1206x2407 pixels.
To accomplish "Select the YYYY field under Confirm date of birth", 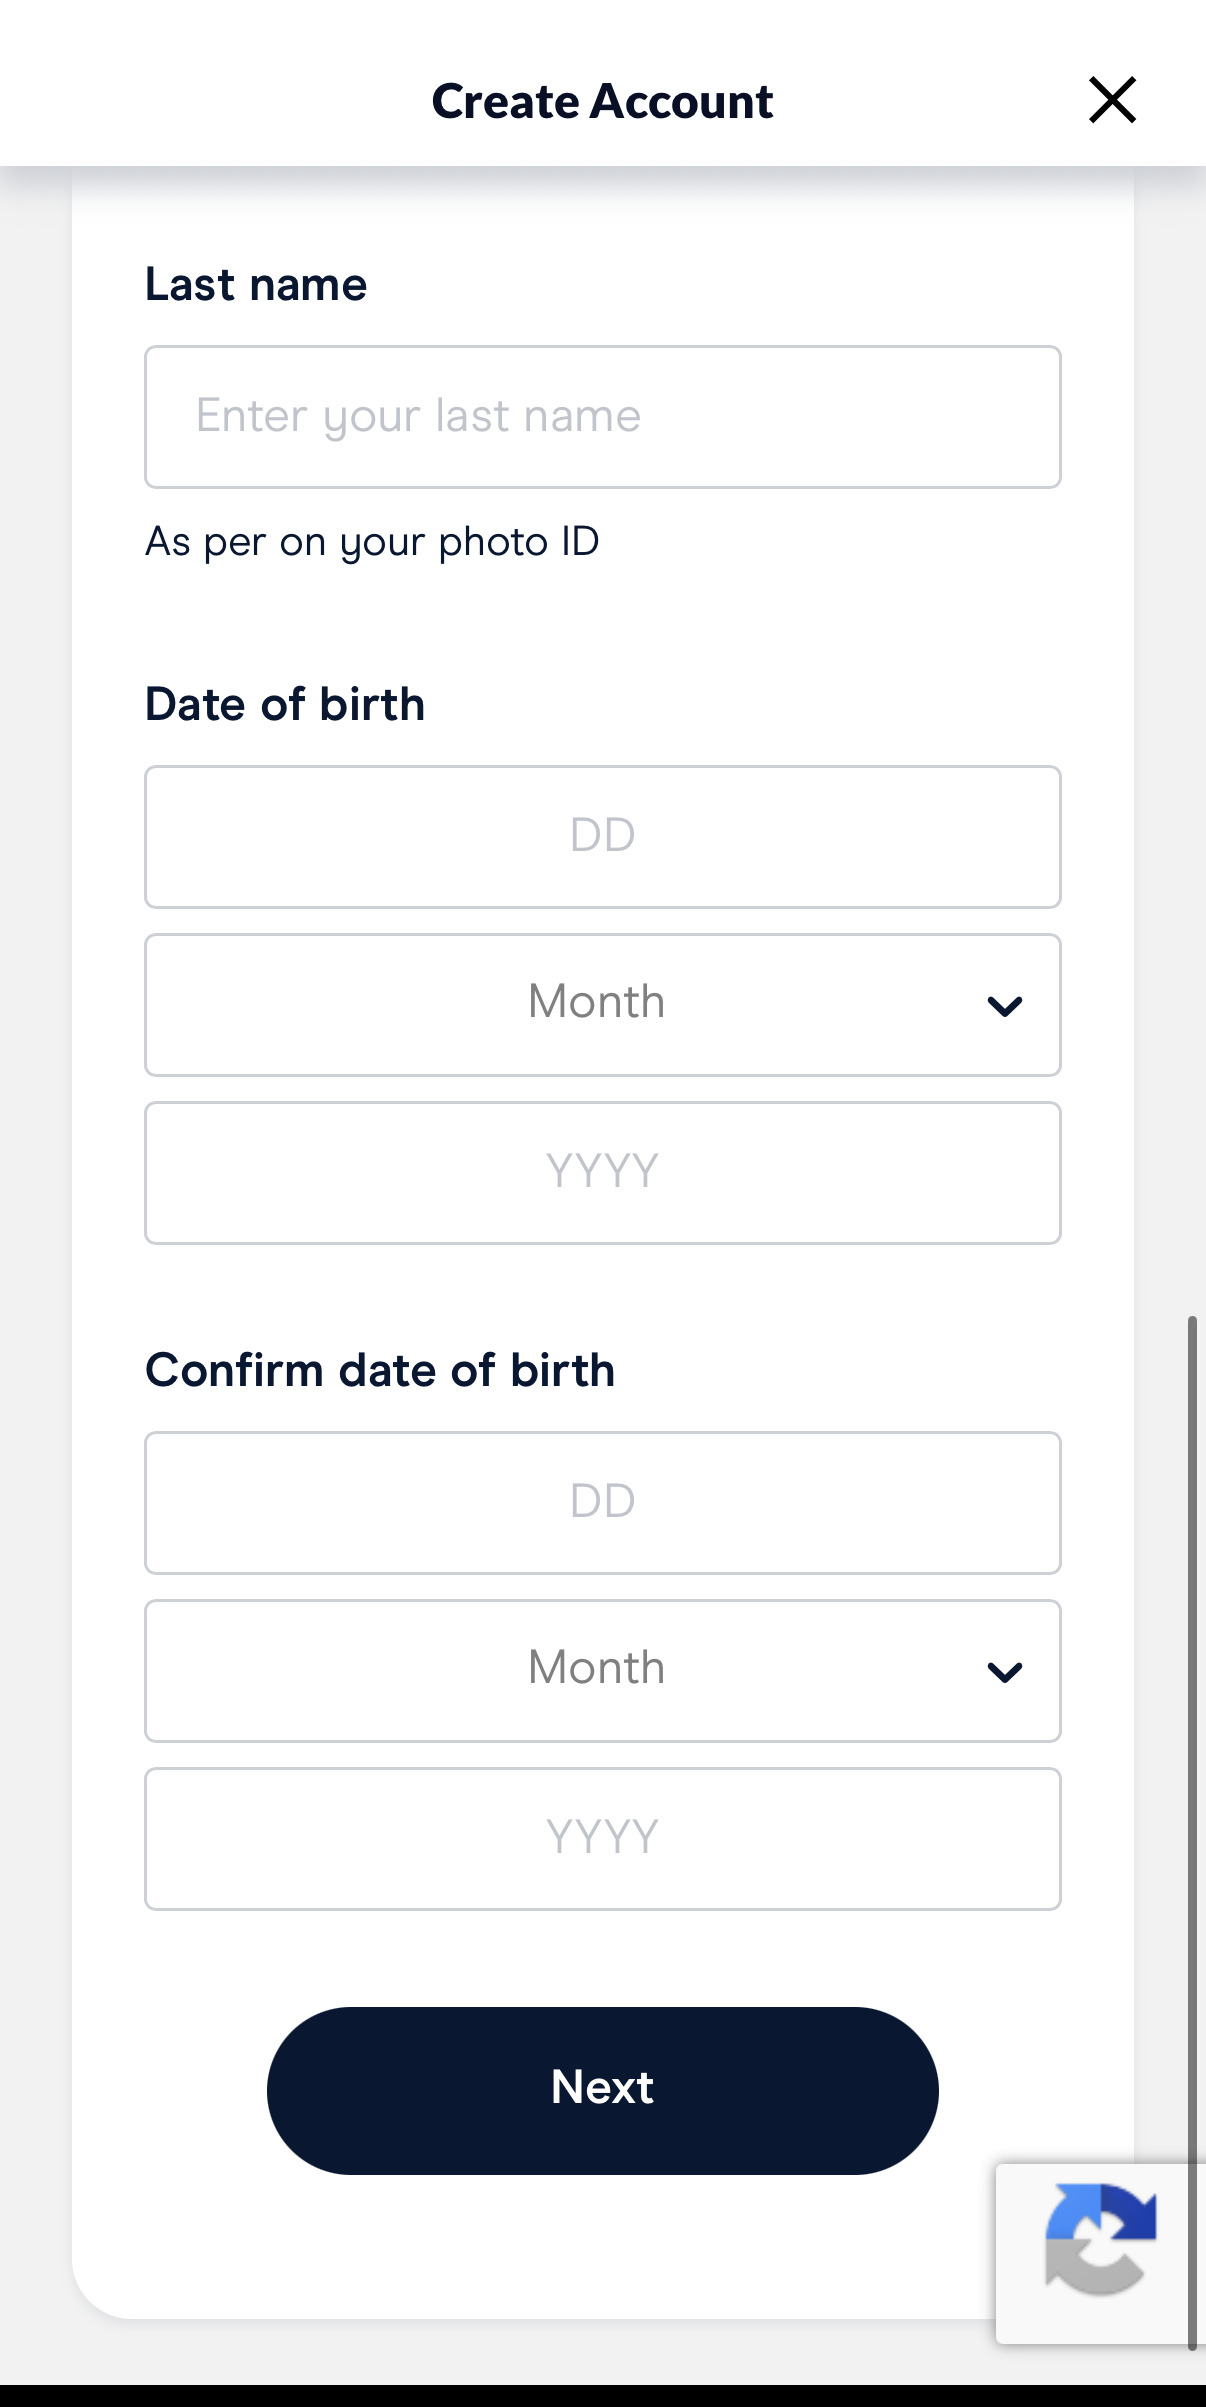I will tap(602, 1839).
